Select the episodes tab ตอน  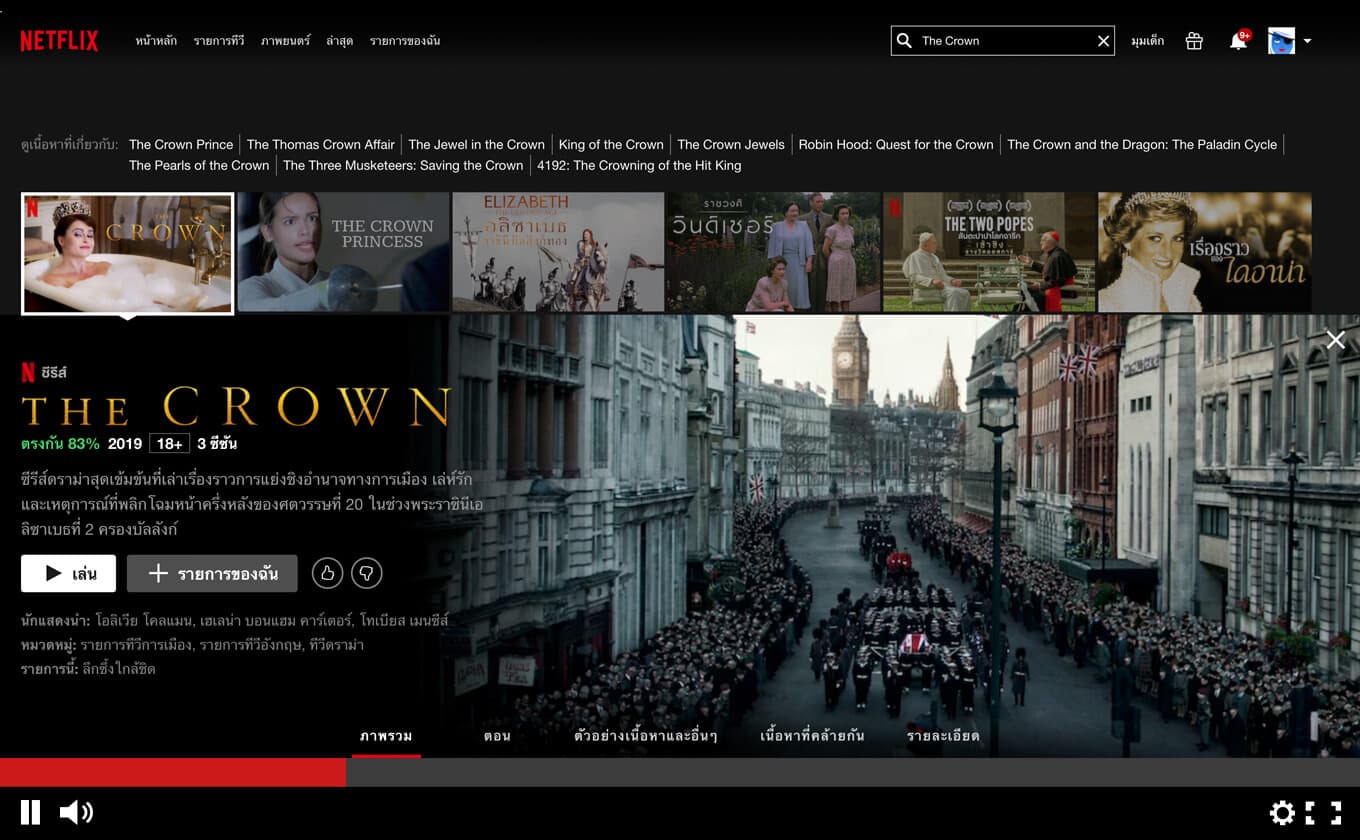click(x=497, y=736)
